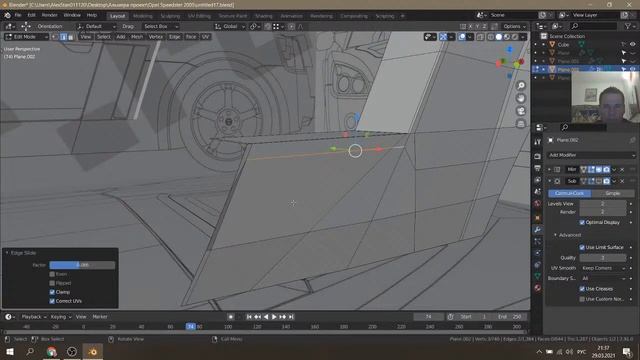The image size is (640, 360).
Task: Click the pan hand navigation icon
Action: point(521,98)
